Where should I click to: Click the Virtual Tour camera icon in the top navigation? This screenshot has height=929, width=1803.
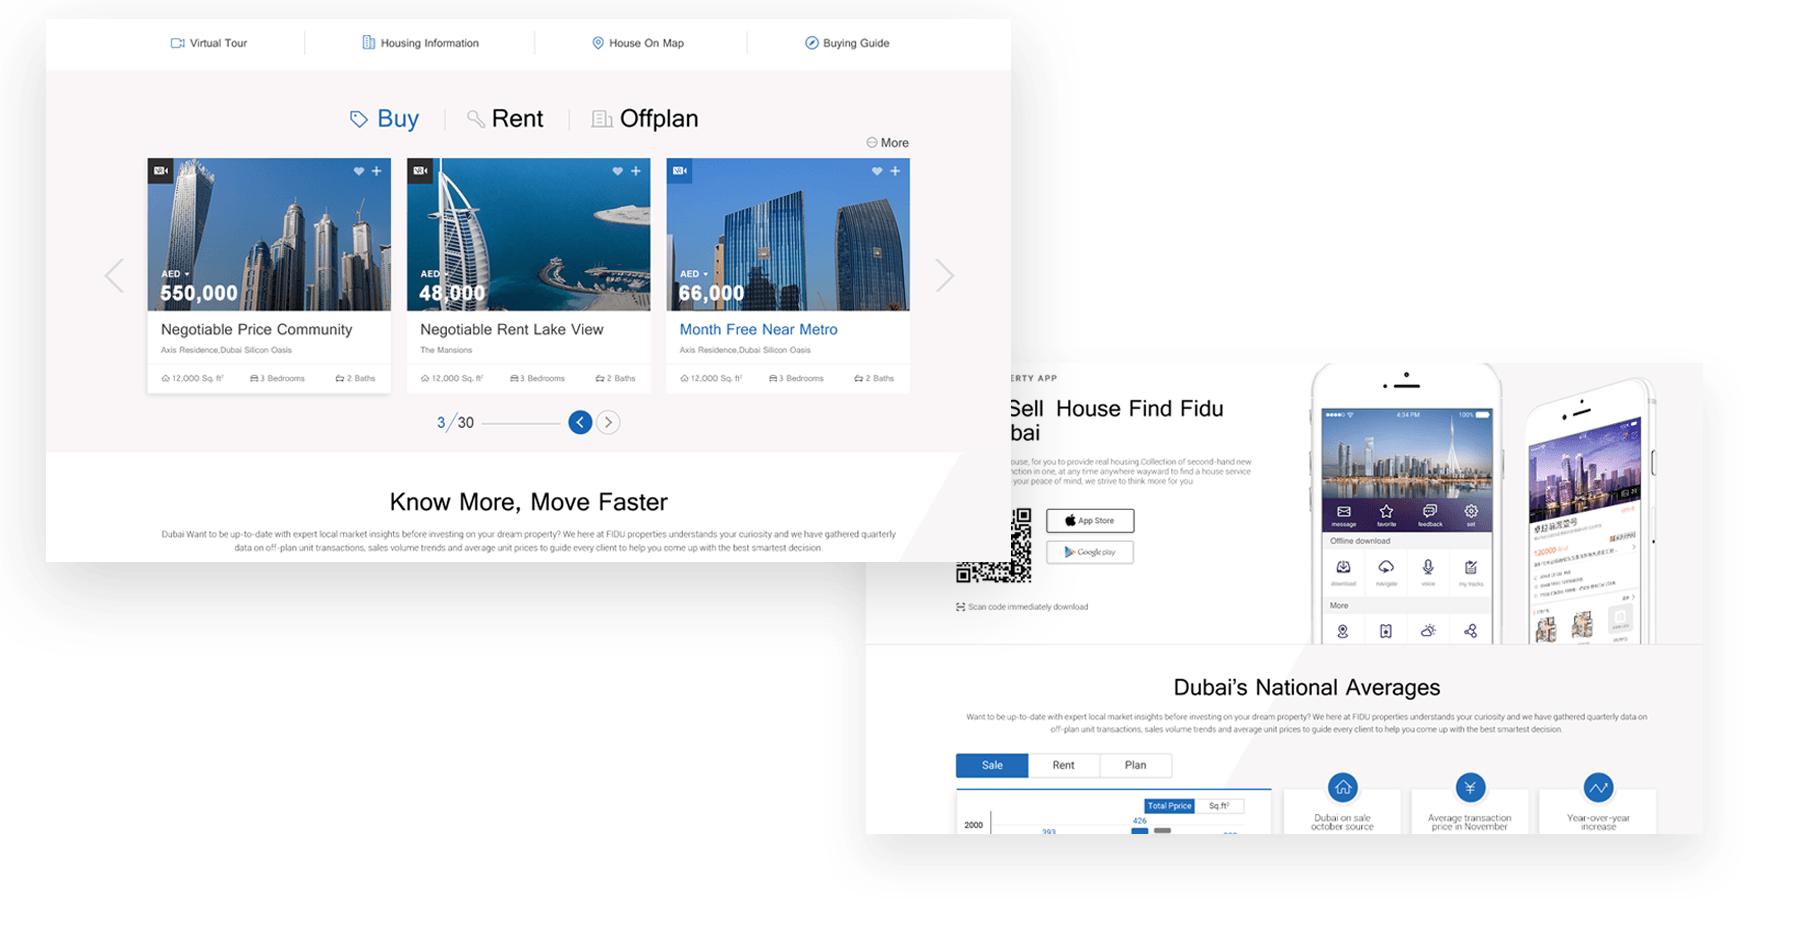pos(177,43)
